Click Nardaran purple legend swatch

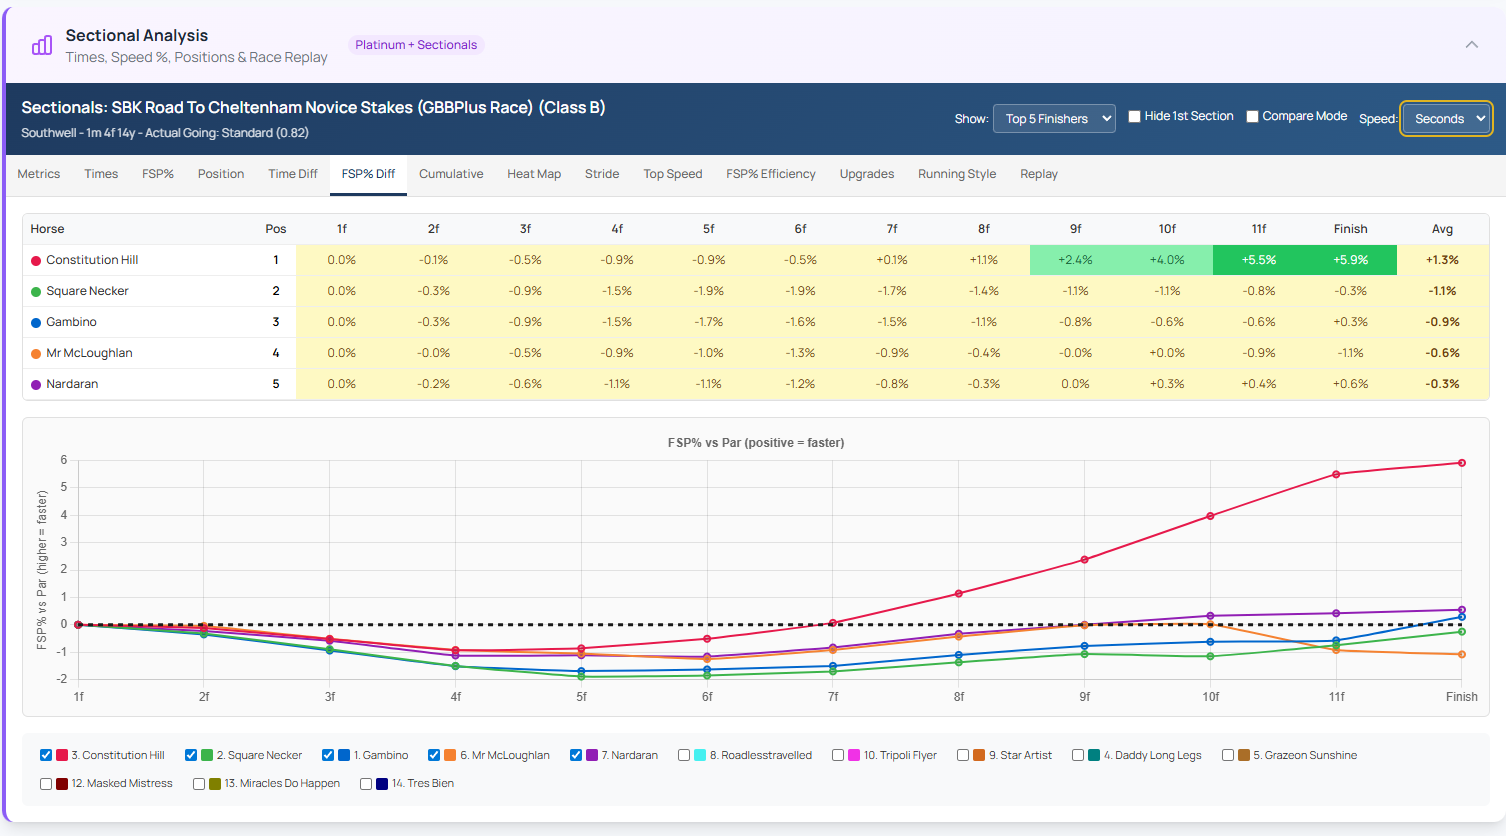coord(592,755)
